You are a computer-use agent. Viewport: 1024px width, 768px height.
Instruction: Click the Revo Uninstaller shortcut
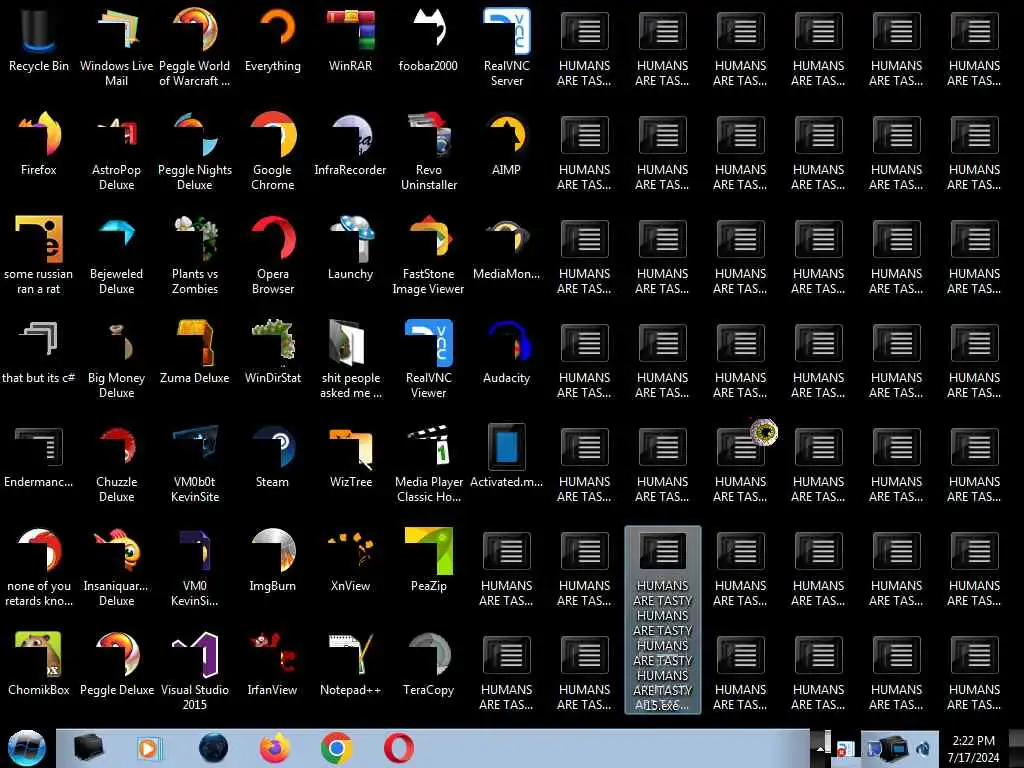428,151
